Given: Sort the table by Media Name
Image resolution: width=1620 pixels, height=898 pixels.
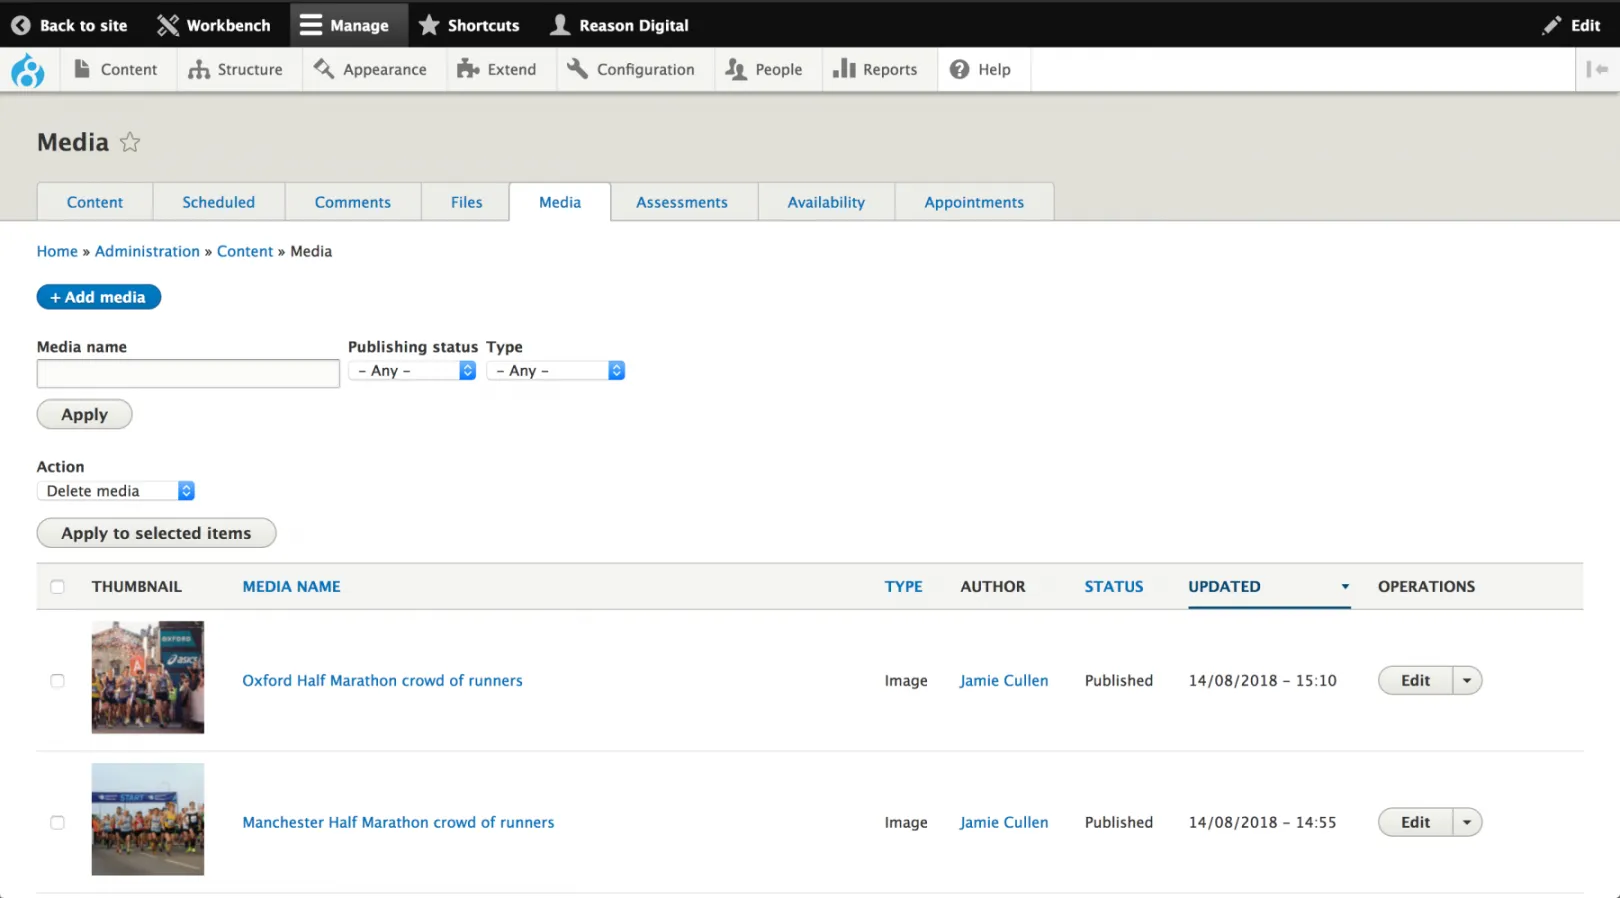Looking at the screenshot, I should pos(291,587).
